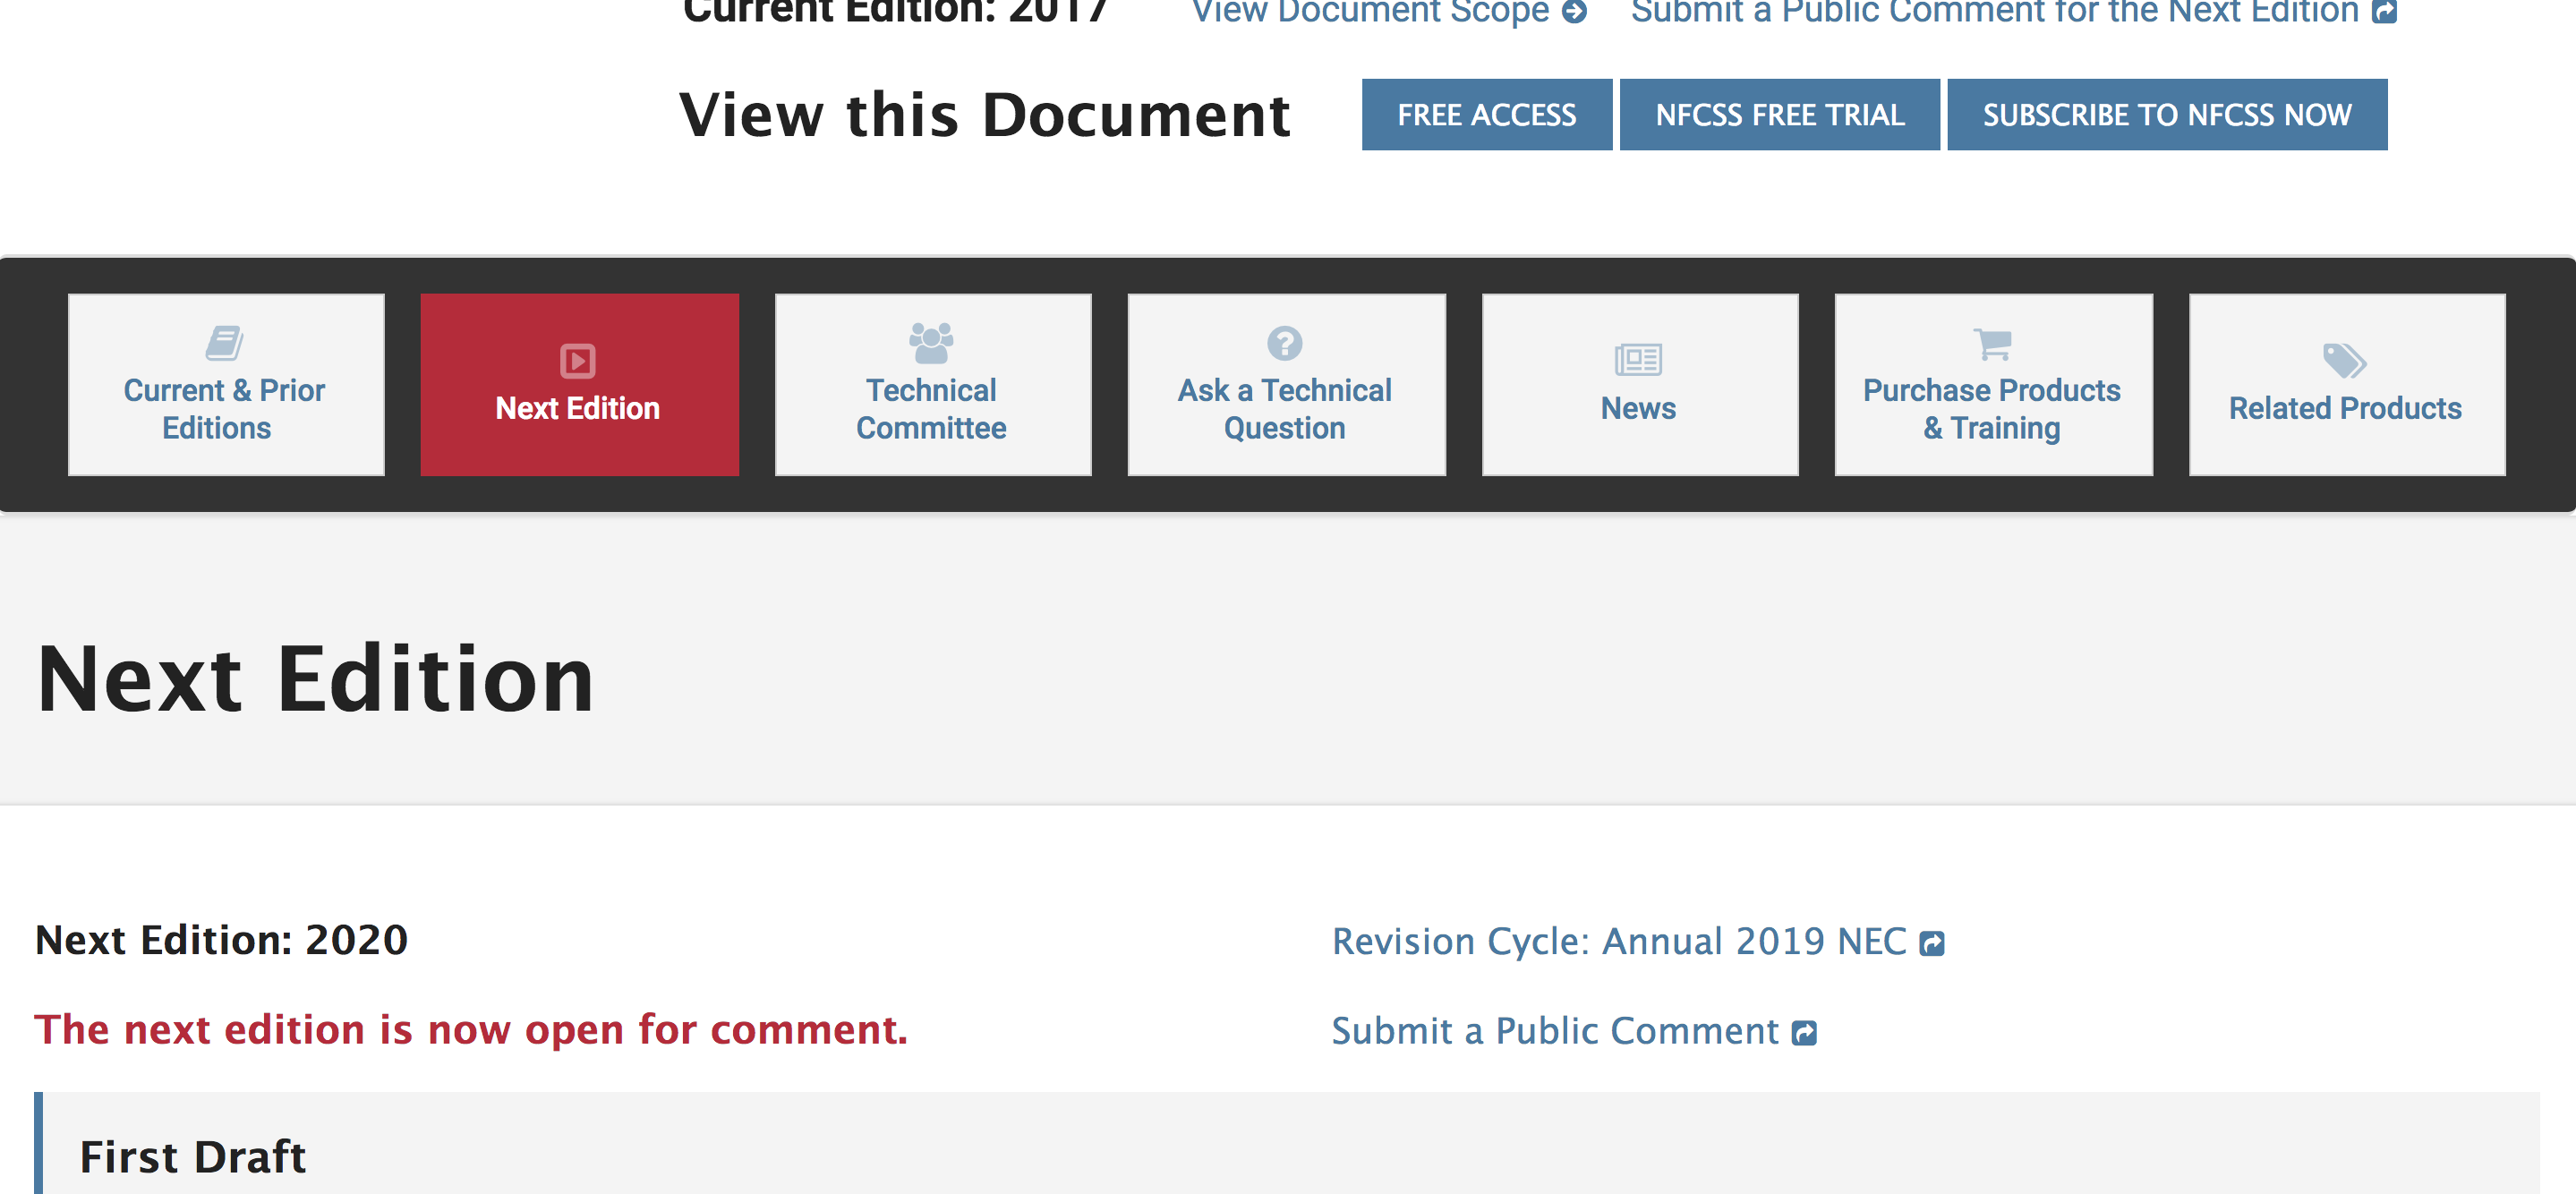The image size is (2576, 1194).
Task: Click the FREE ACCESS button
Action: pos(1487,115)
